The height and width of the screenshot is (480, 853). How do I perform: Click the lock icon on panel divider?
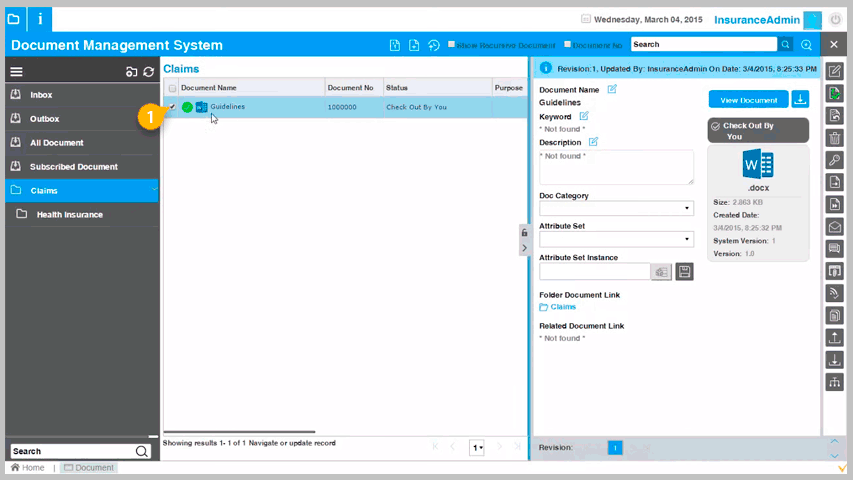click(524, 233)
